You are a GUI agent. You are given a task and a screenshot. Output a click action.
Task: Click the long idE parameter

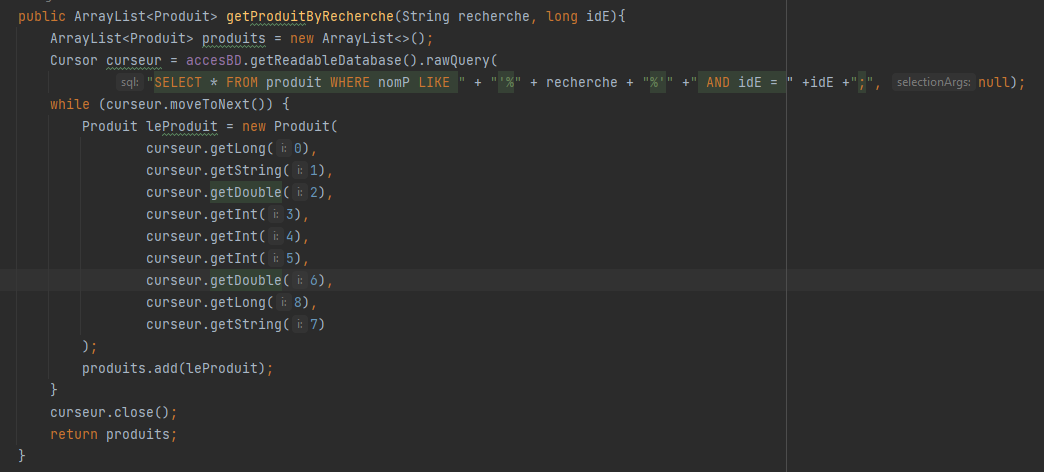click(577, 16)
